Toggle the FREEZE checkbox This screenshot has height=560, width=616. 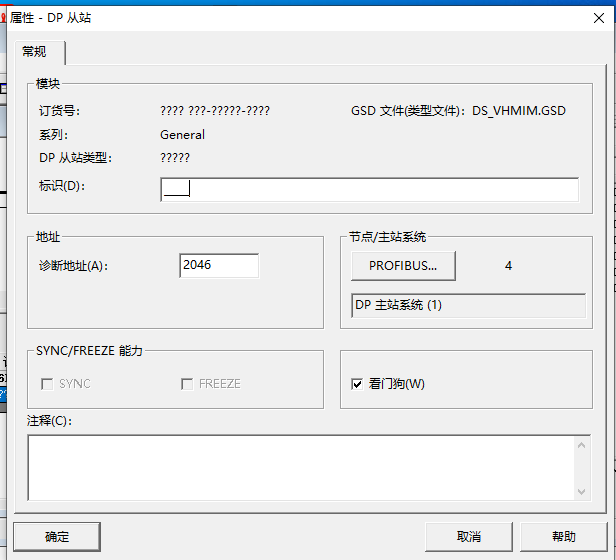(187, 384)
